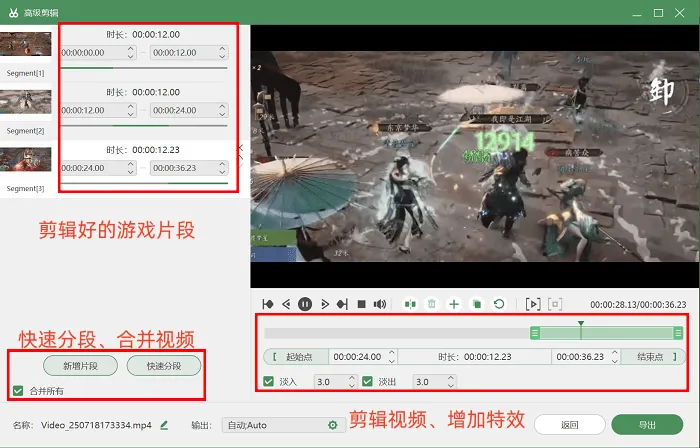The image size is (700, 448).
Task: Decrease the timeline end point time
Action: [615, 361]
